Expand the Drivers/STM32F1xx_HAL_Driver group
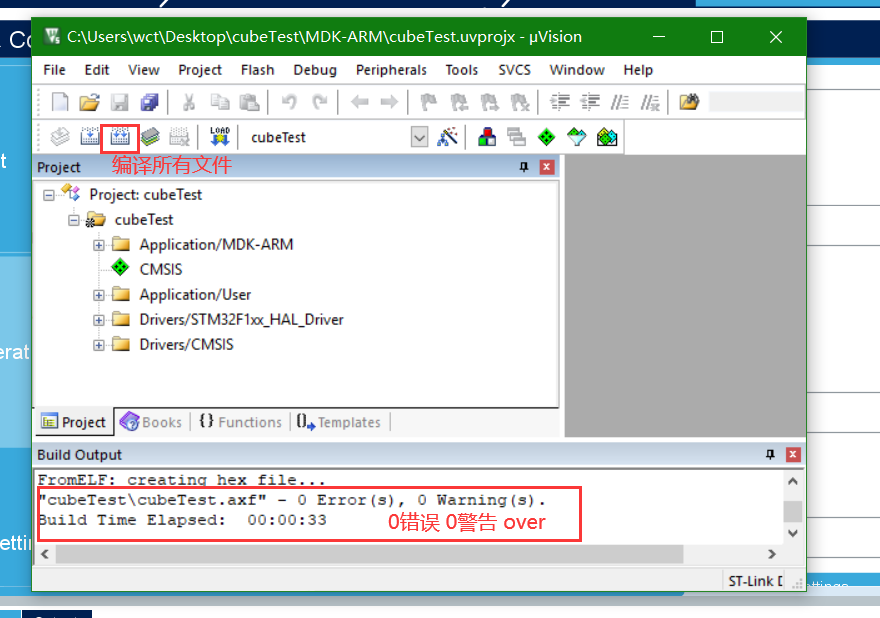Image resolution: width=880 pixels, height=618 pixels. point(99,320)
